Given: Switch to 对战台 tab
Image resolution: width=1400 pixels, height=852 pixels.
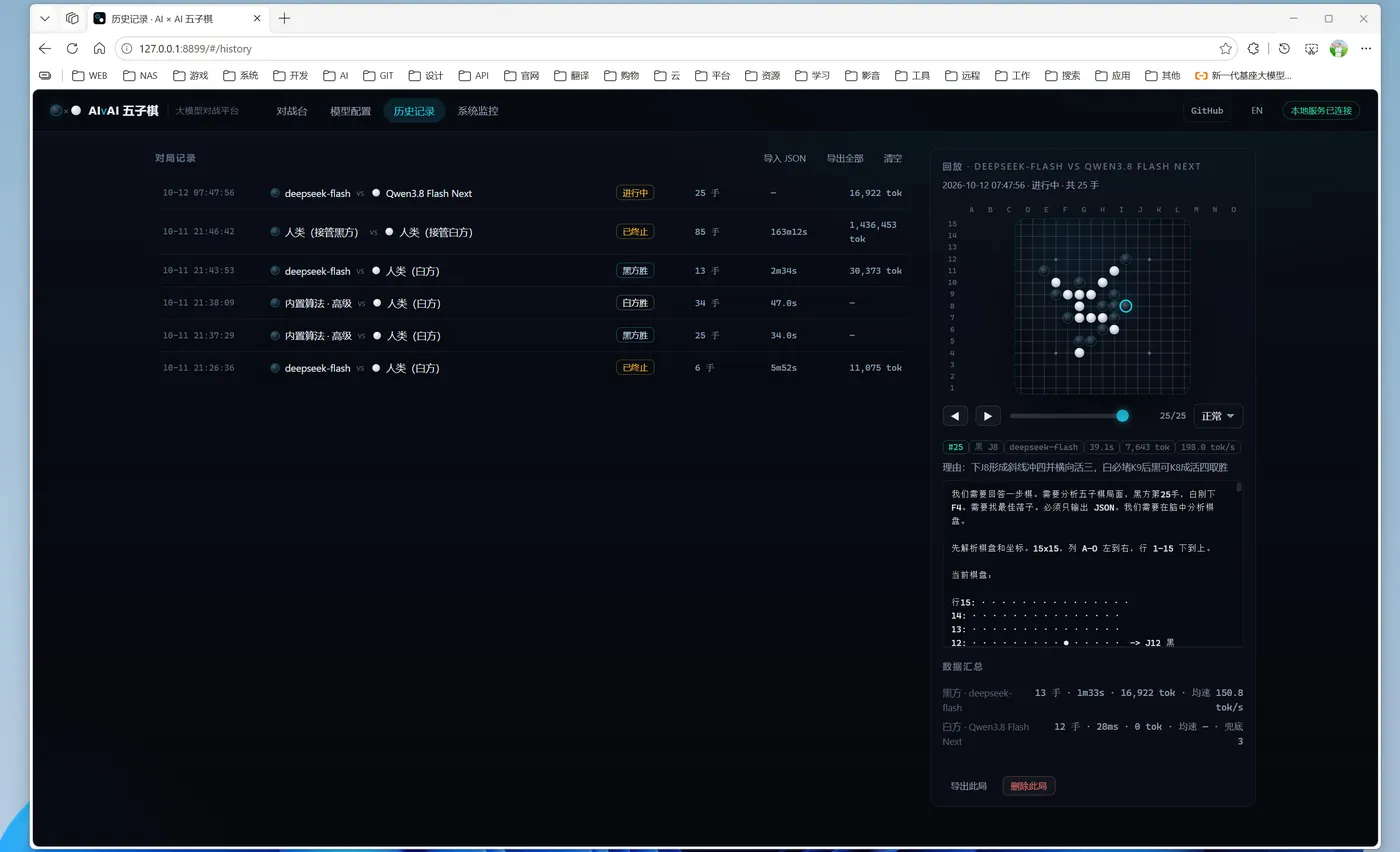Looking at the screenshot, I should (292, 111).
